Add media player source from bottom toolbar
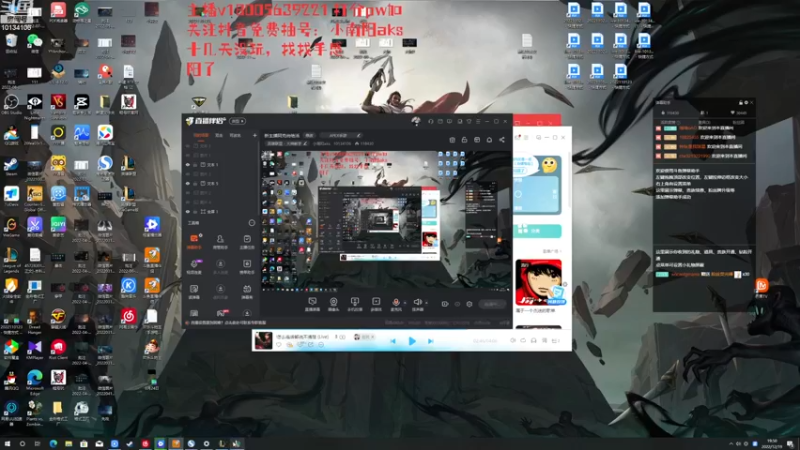The width and height of the screenshot is (800, 450). pyautogui.click(x=376, y=304)
